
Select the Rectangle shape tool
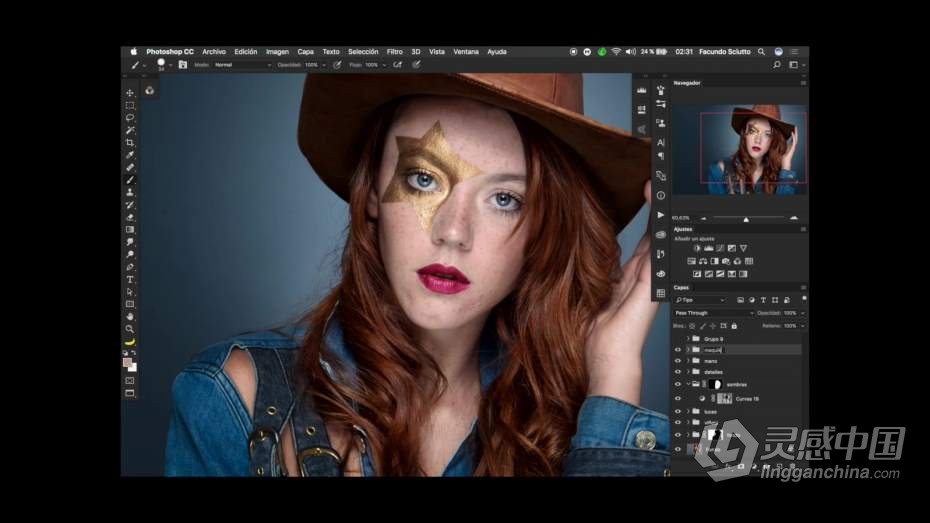130,305
